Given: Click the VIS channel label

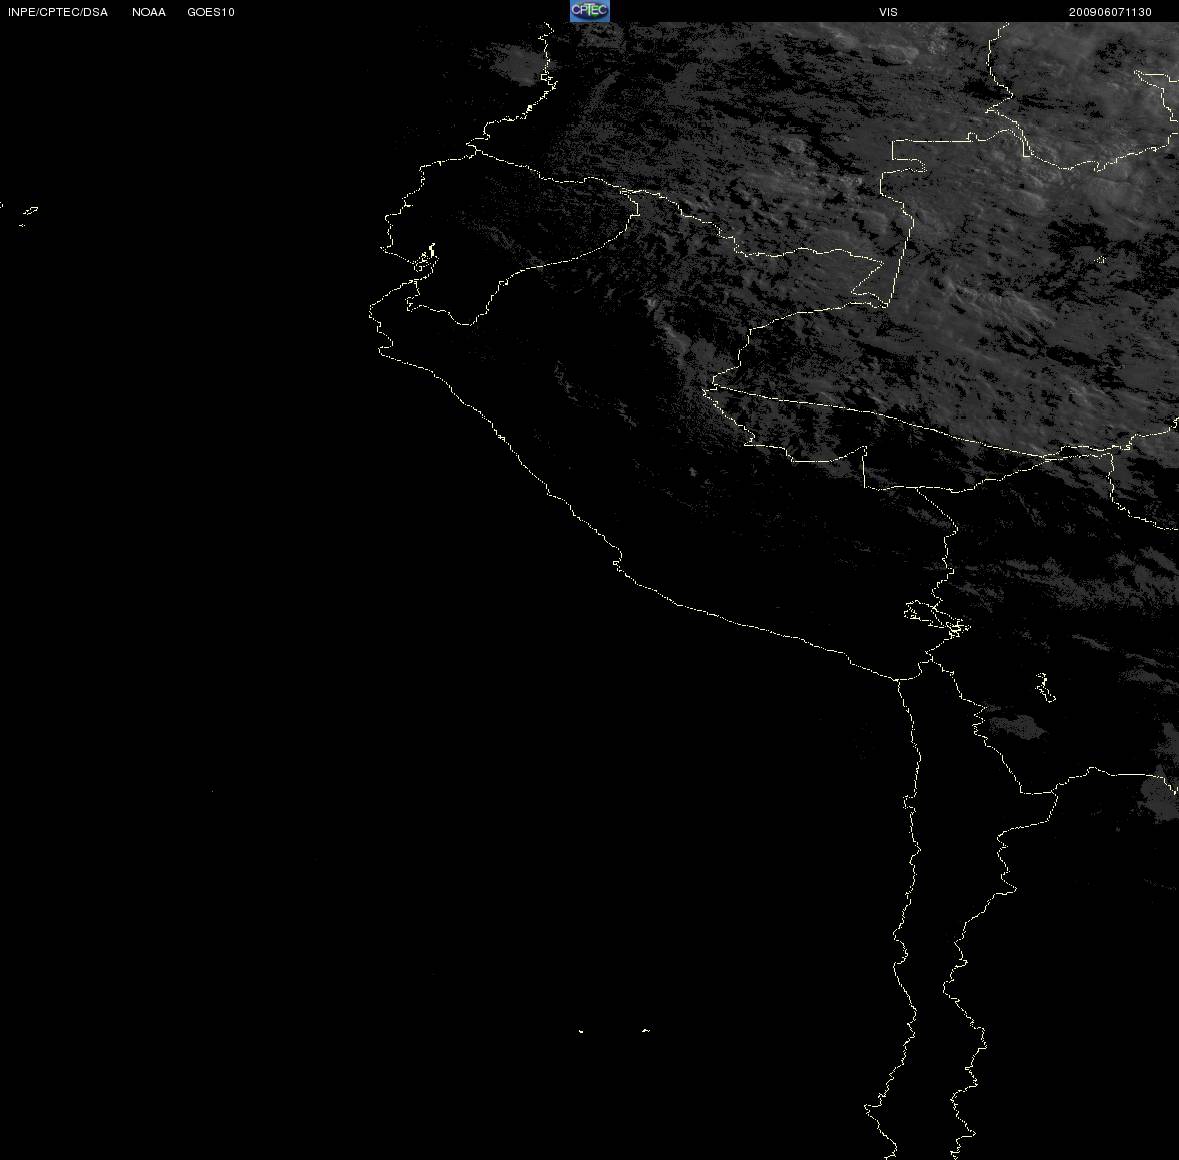Looking at the screenshot, I should coord(888,12).
